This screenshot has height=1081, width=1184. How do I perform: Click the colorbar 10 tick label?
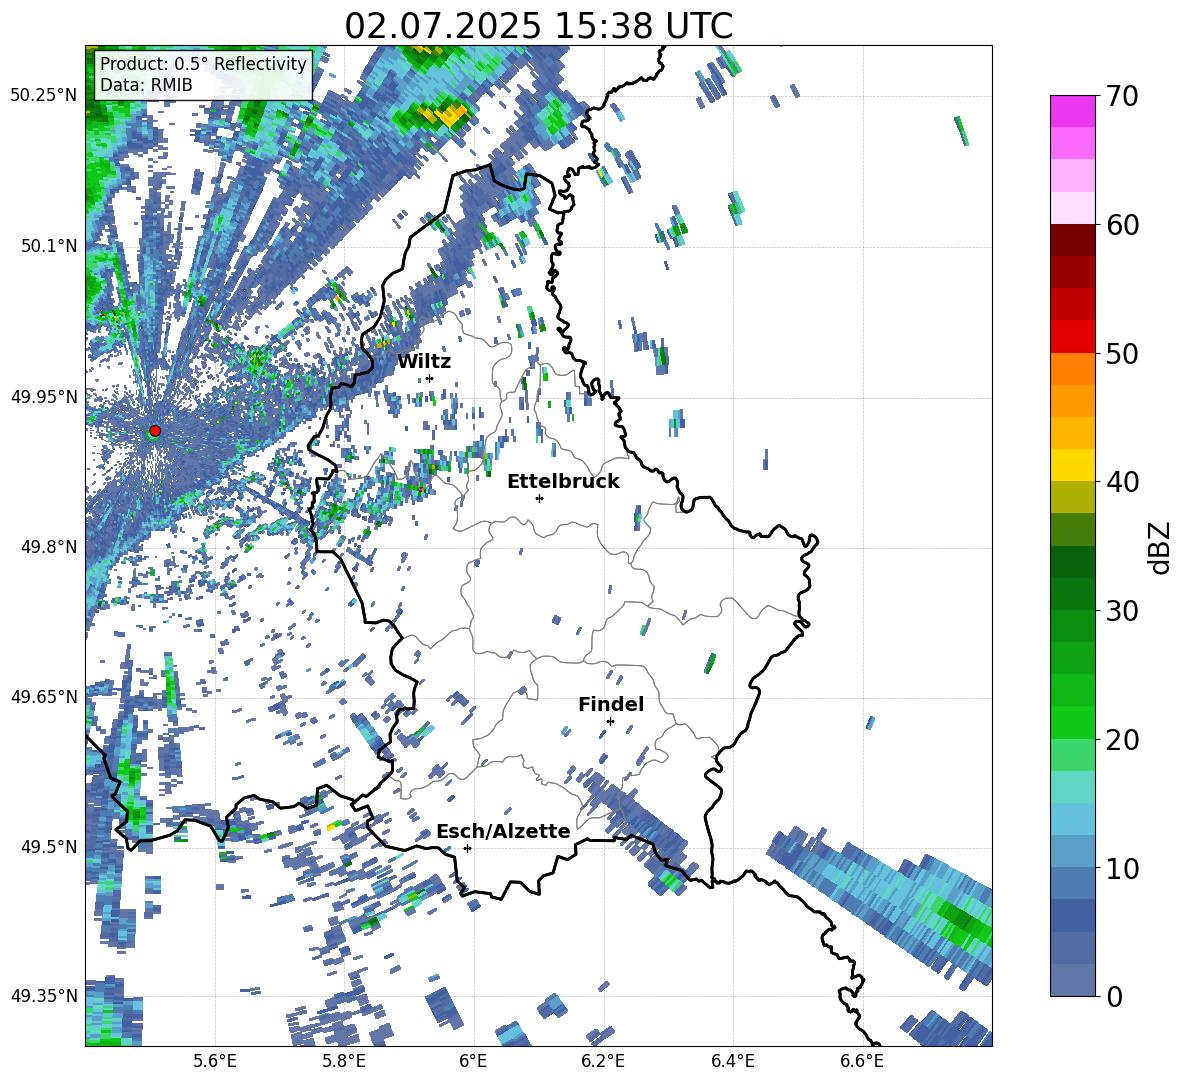pyautogui.click(x=1122, y=868)
